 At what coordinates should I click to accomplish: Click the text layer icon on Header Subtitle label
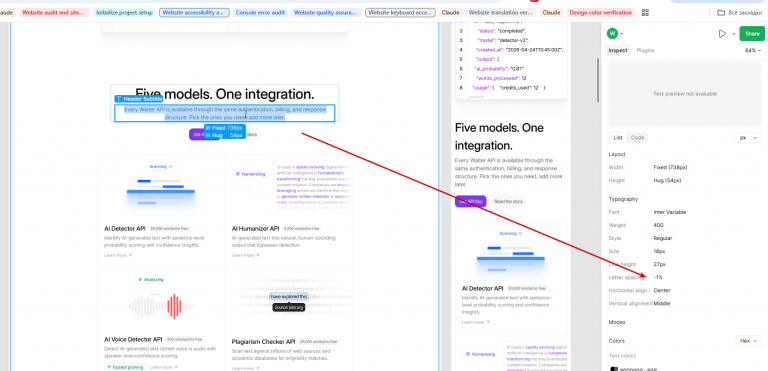click(119, 99)
